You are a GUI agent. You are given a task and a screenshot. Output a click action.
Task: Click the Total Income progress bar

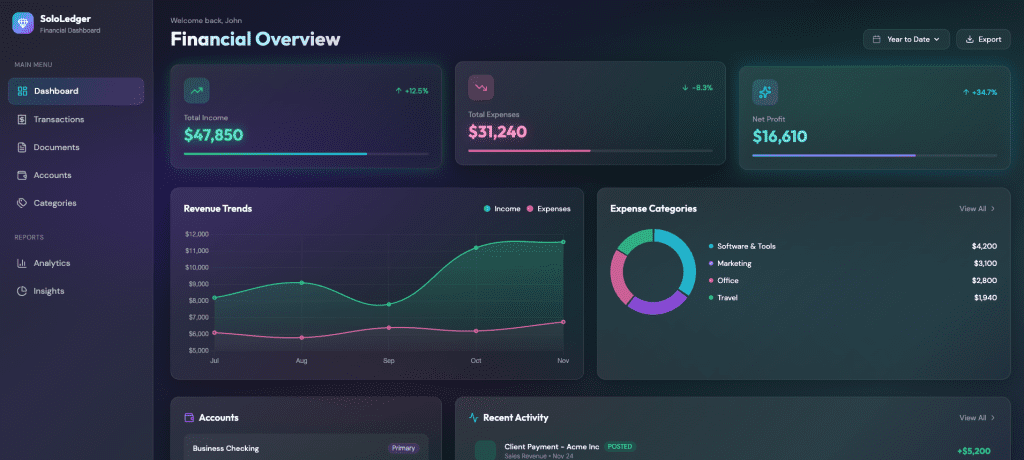pos(306,154)
